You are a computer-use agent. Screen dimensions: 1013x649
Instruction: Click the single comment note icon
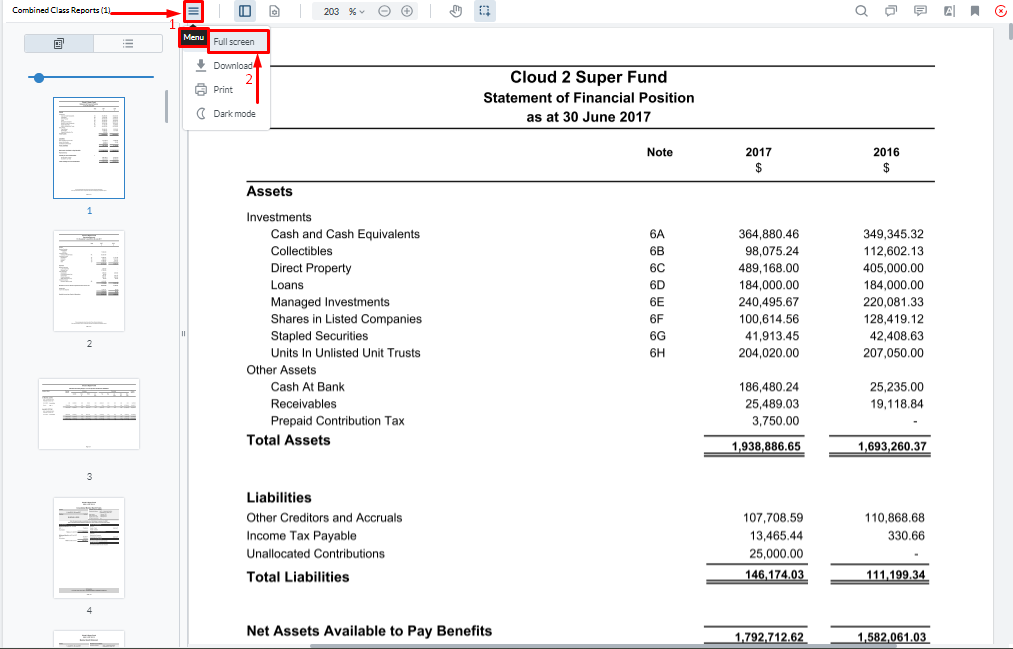point(920,11)
